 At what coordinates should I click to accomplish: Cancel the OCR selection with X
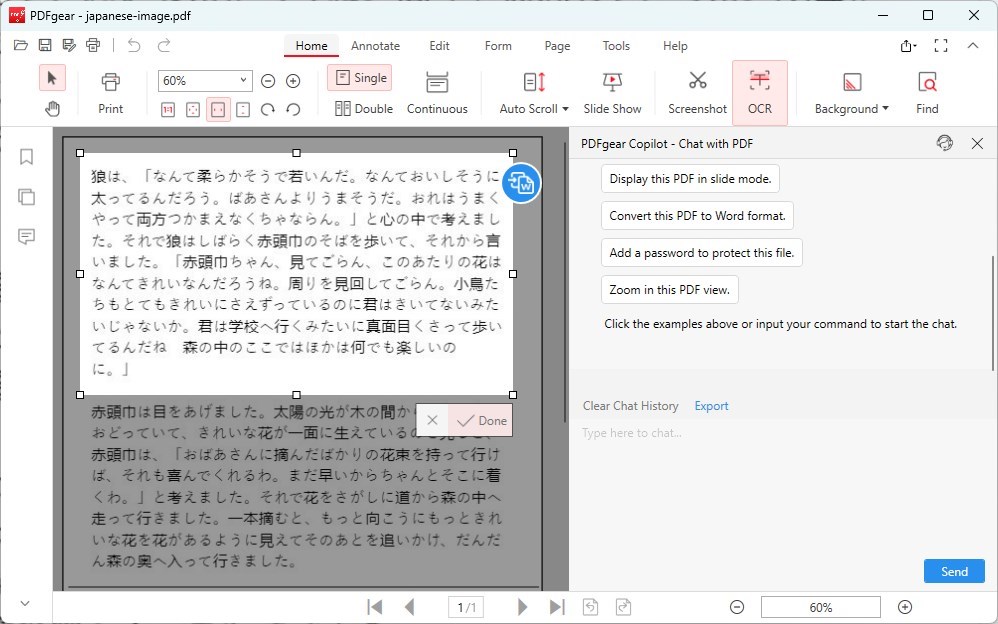[432, 420]
